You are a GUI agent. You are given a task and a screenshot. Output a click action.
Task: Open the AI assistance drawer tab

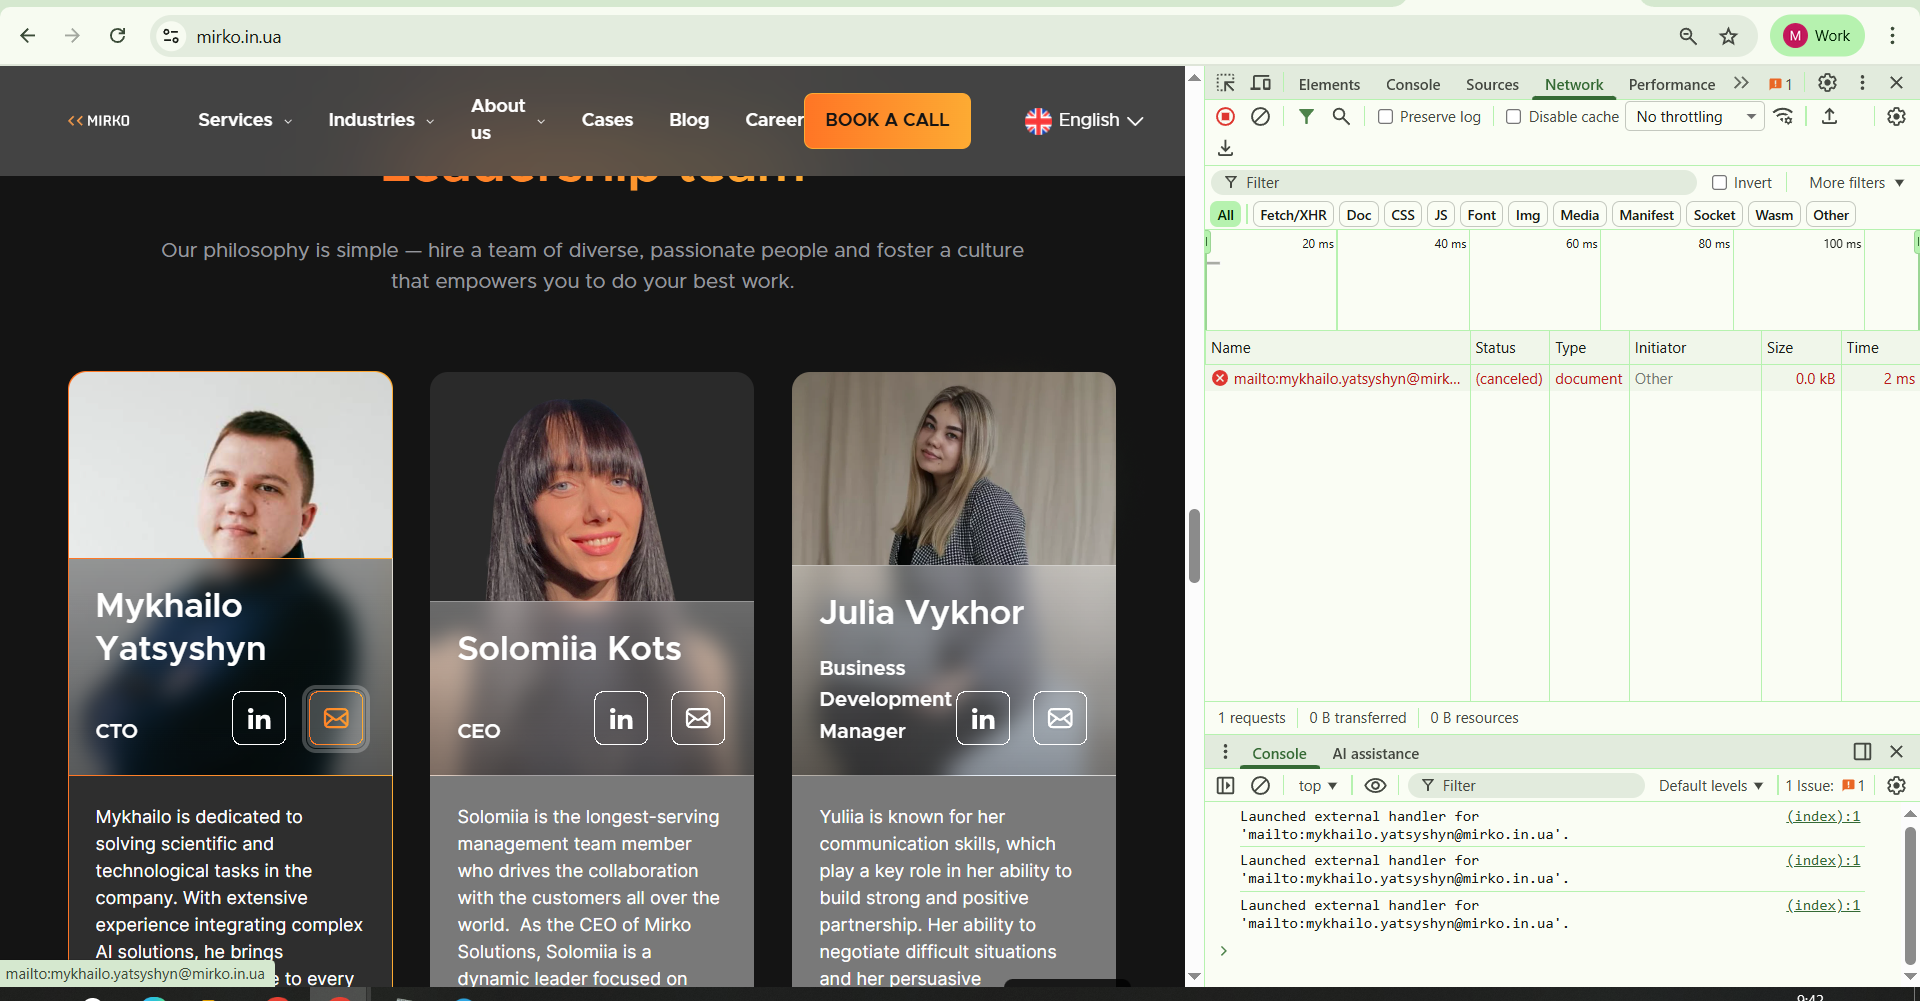tap(1375, 754)
